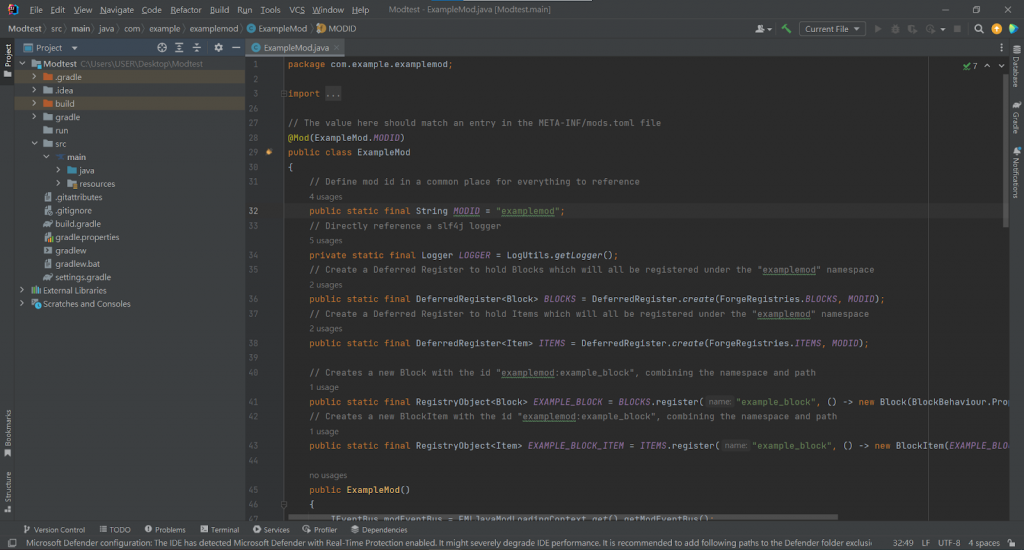The image size is (1024, 550).
Task: Open Project panel gear options
Action: [x=218, y=47]
